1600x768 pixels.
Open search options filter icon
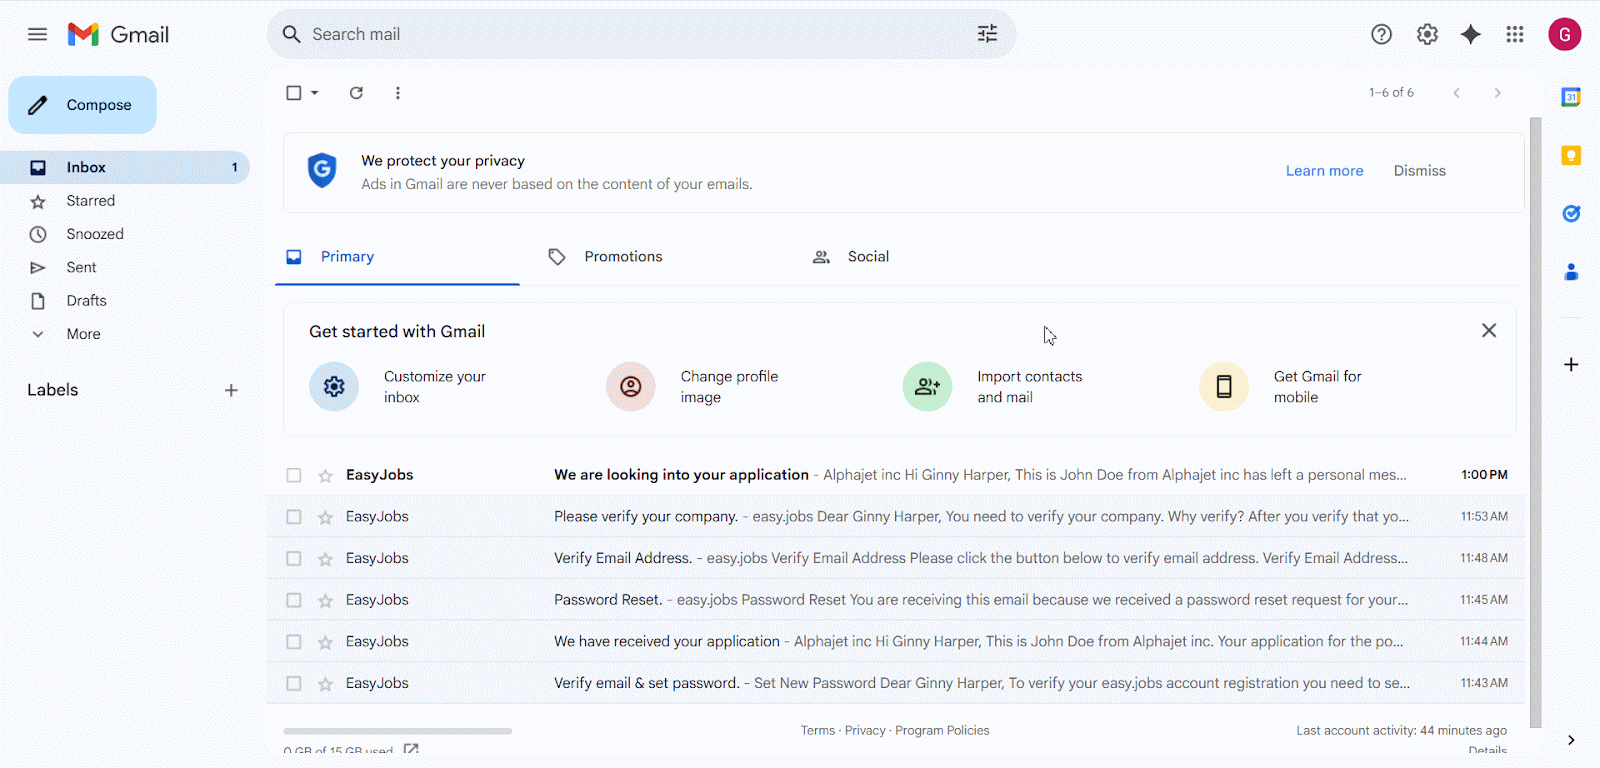coord(987,34)
